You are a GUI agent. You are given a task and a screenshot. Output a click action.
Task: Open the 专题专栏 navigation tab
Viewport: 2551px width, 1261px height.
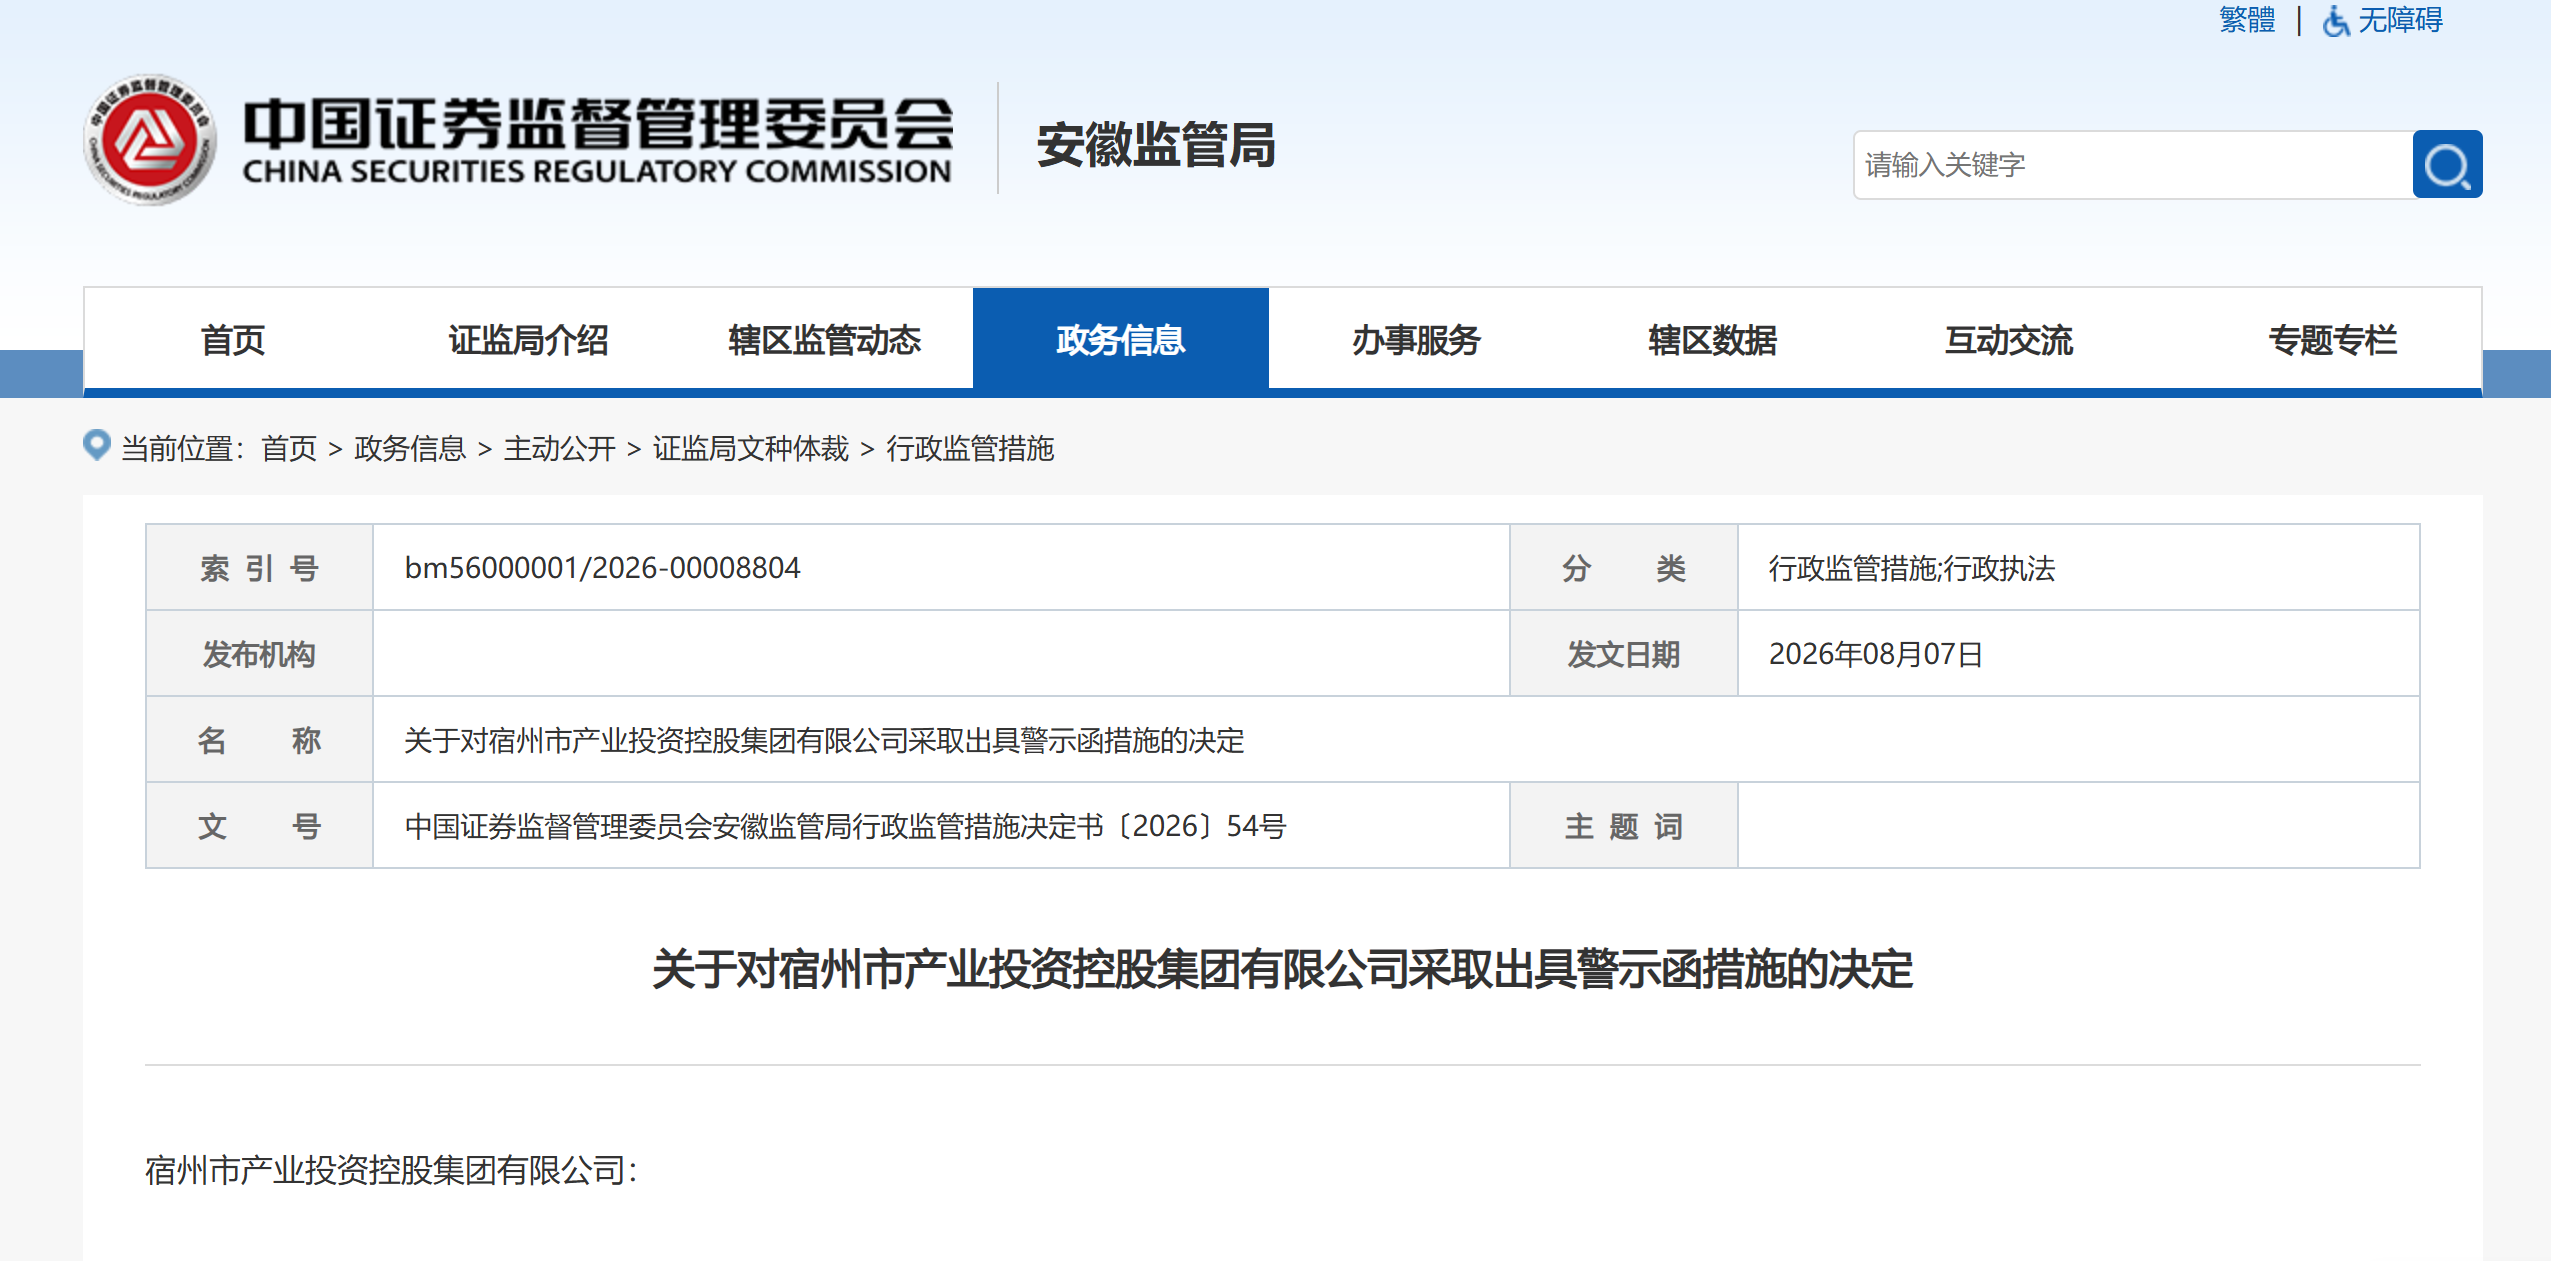pos(2332,340)
